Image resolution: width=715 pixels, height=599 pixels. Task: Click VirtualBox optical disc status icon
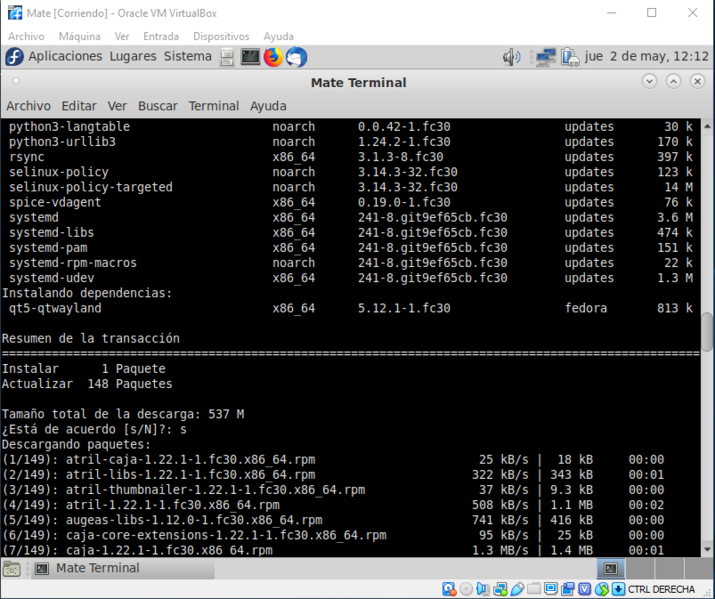(x=466, y=589)
